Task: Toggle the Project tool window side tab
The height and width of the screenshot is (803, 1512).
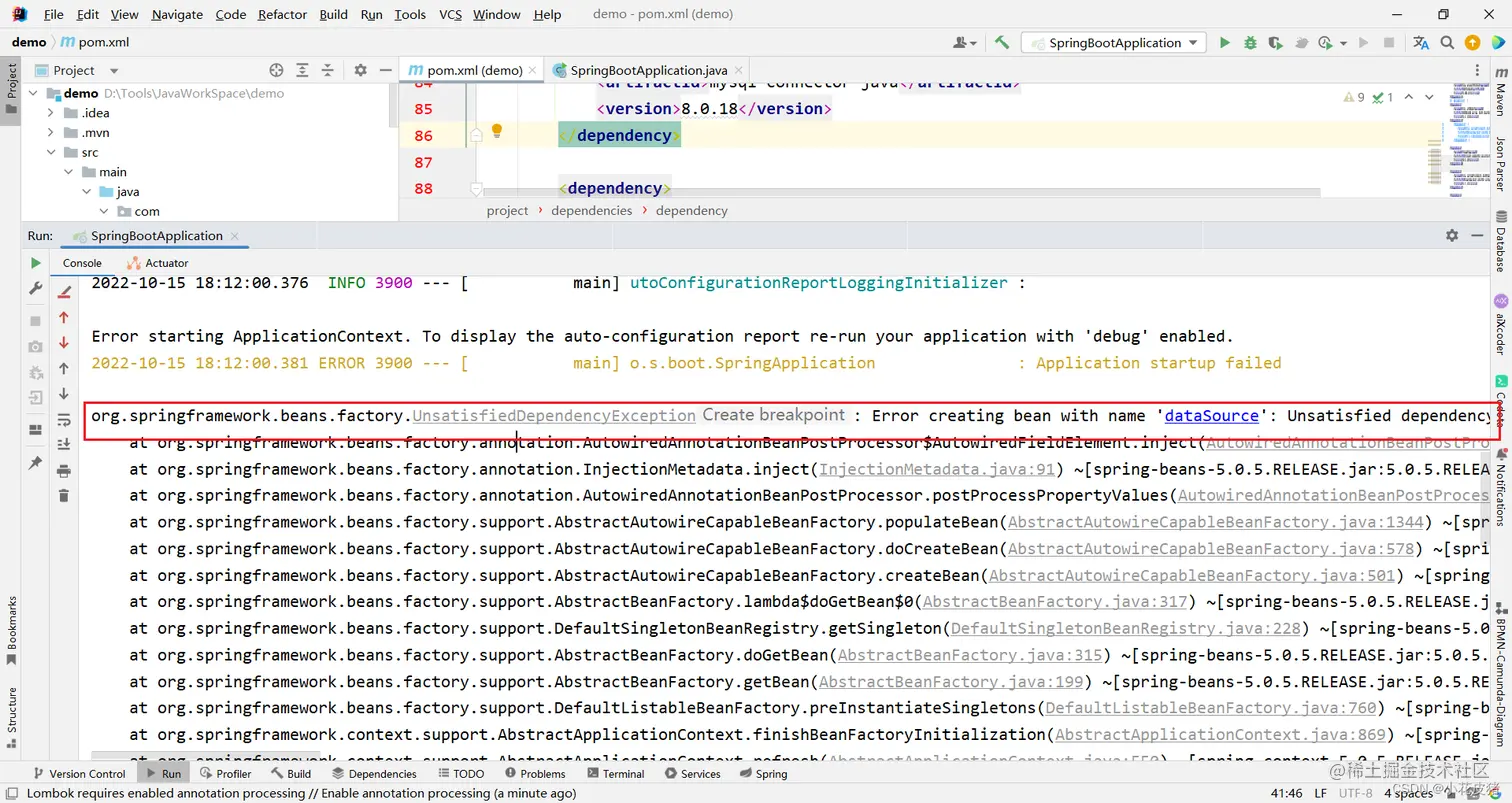Action: tap(11, 89)
